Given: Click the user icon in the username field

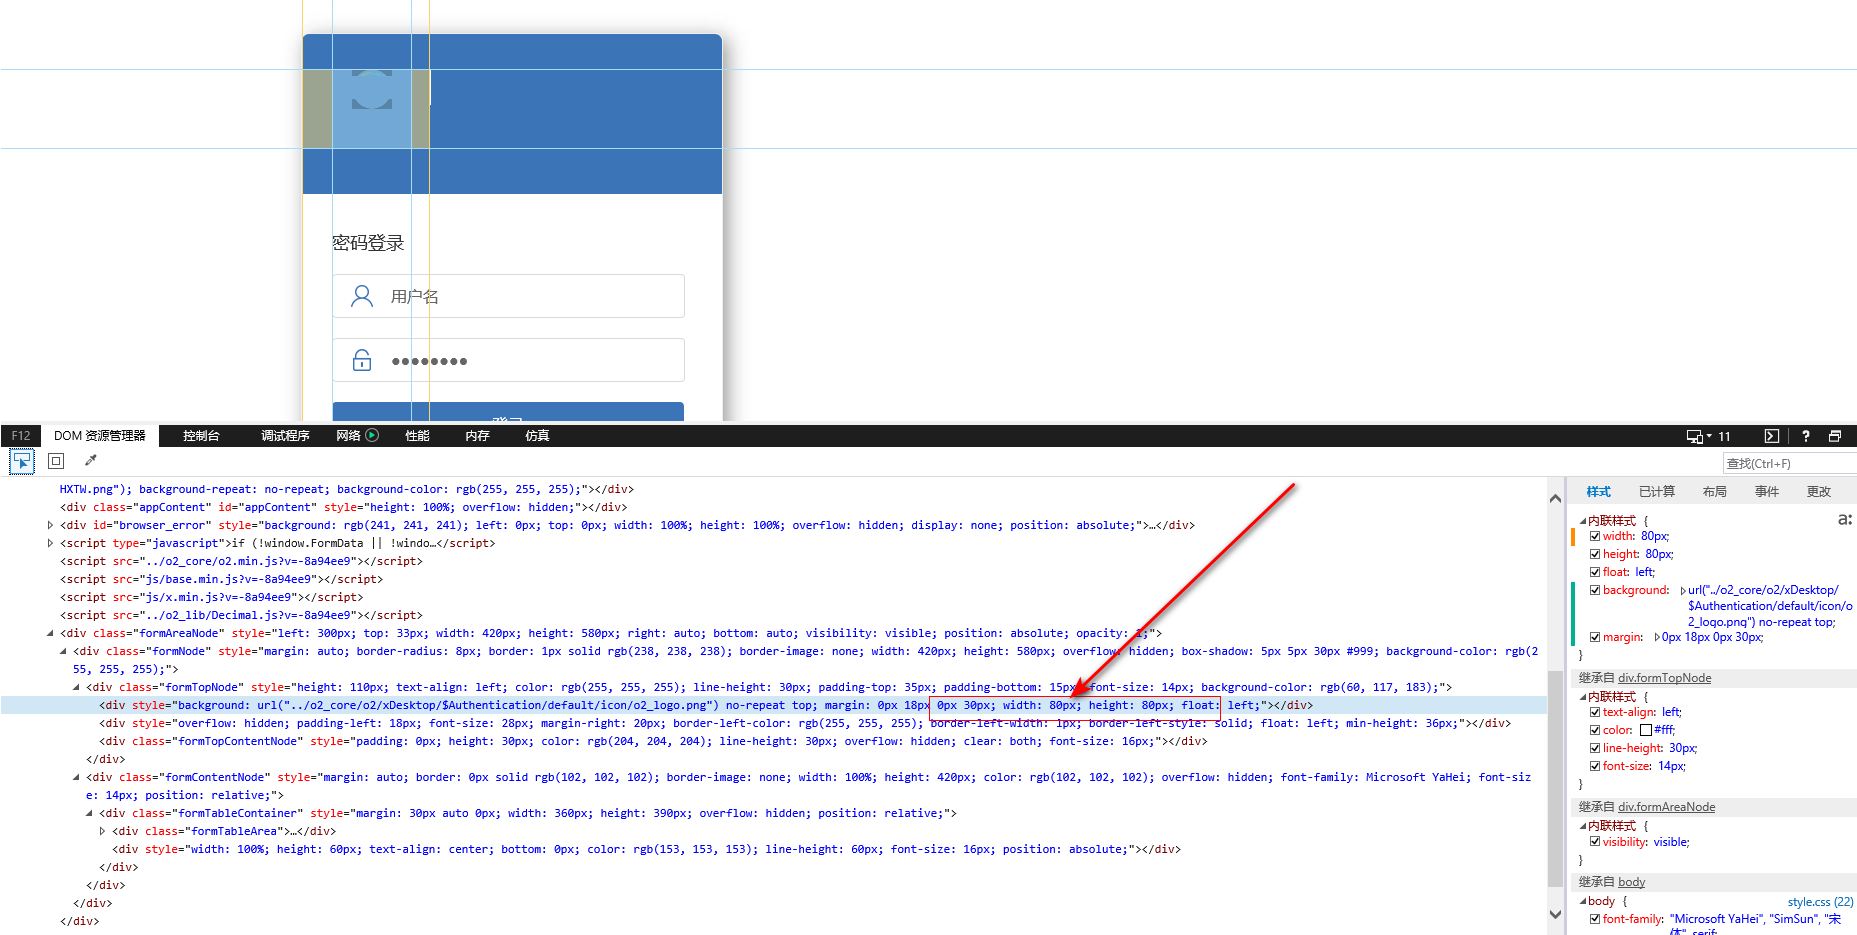Looking at the screenshot, I should [362, 296].
